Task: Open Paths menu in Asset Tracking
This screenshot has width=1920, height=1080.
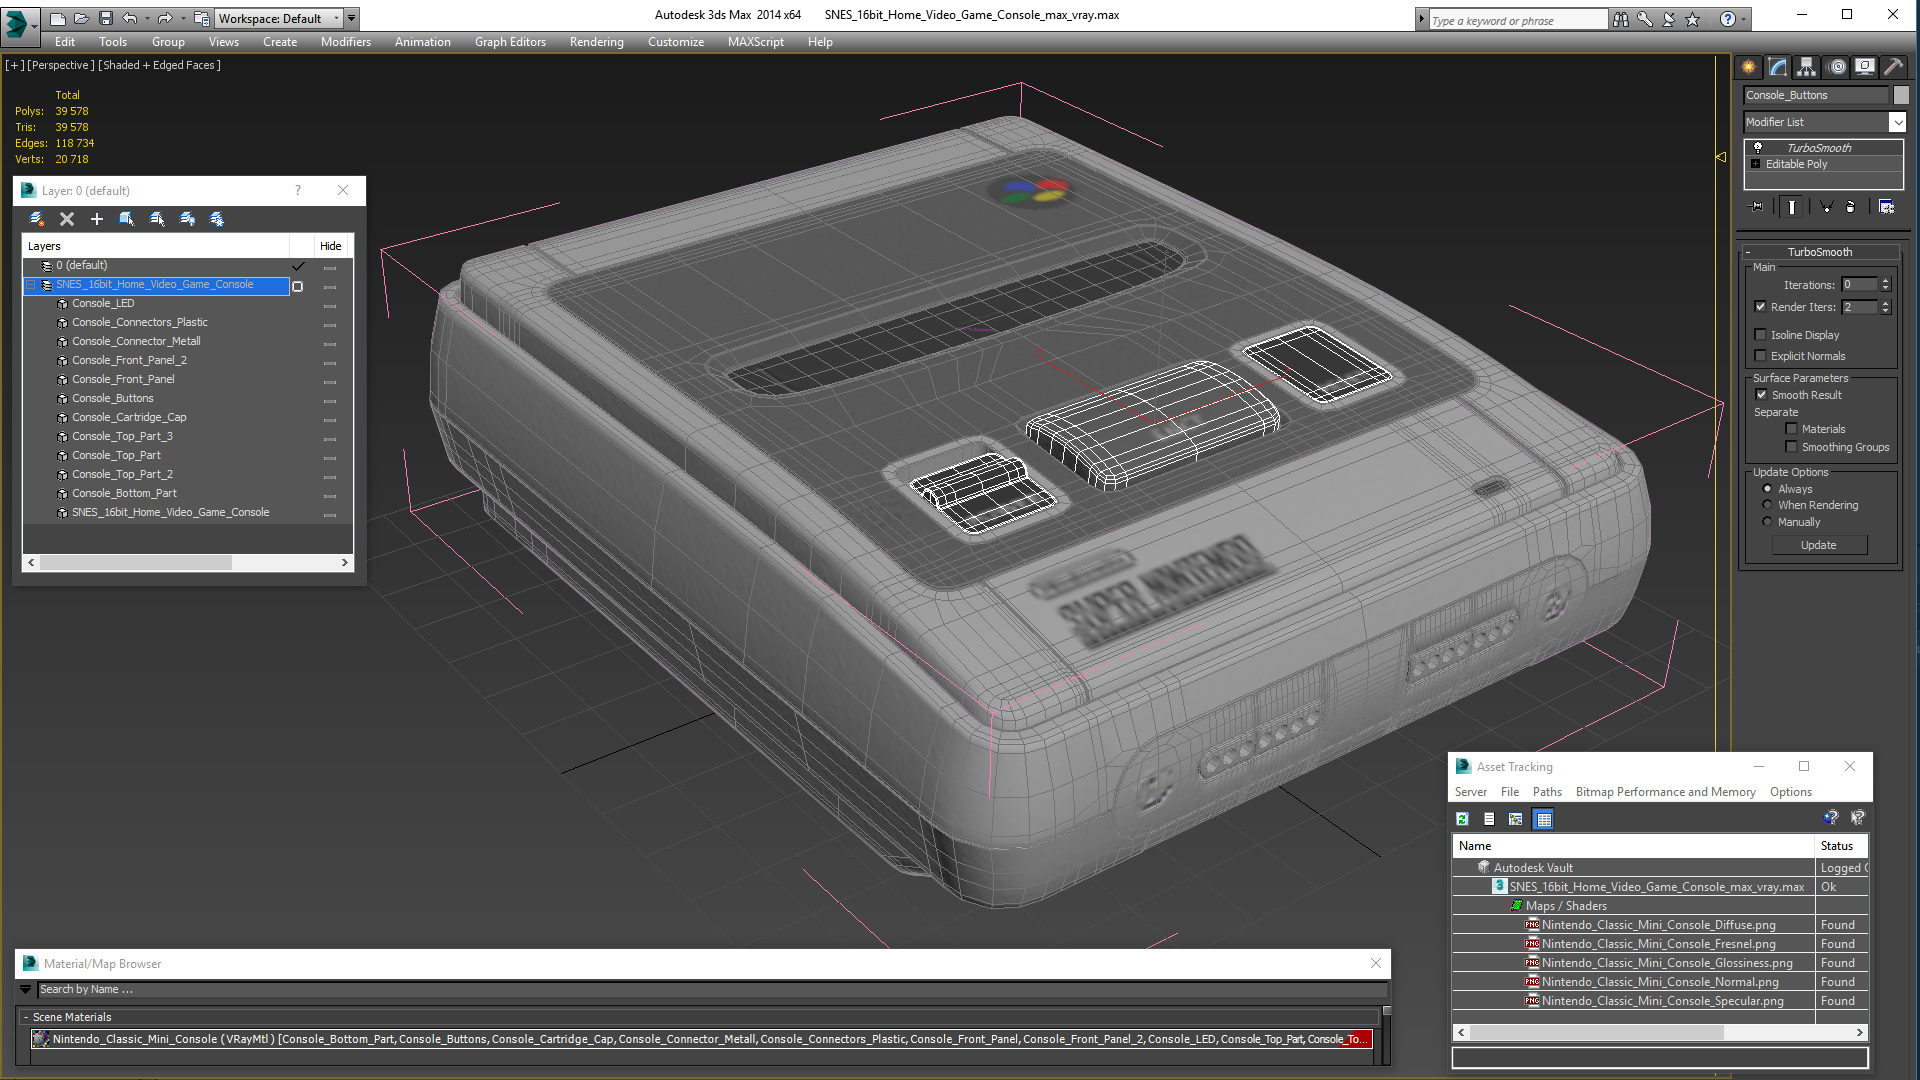Action: coord(1546,792)
